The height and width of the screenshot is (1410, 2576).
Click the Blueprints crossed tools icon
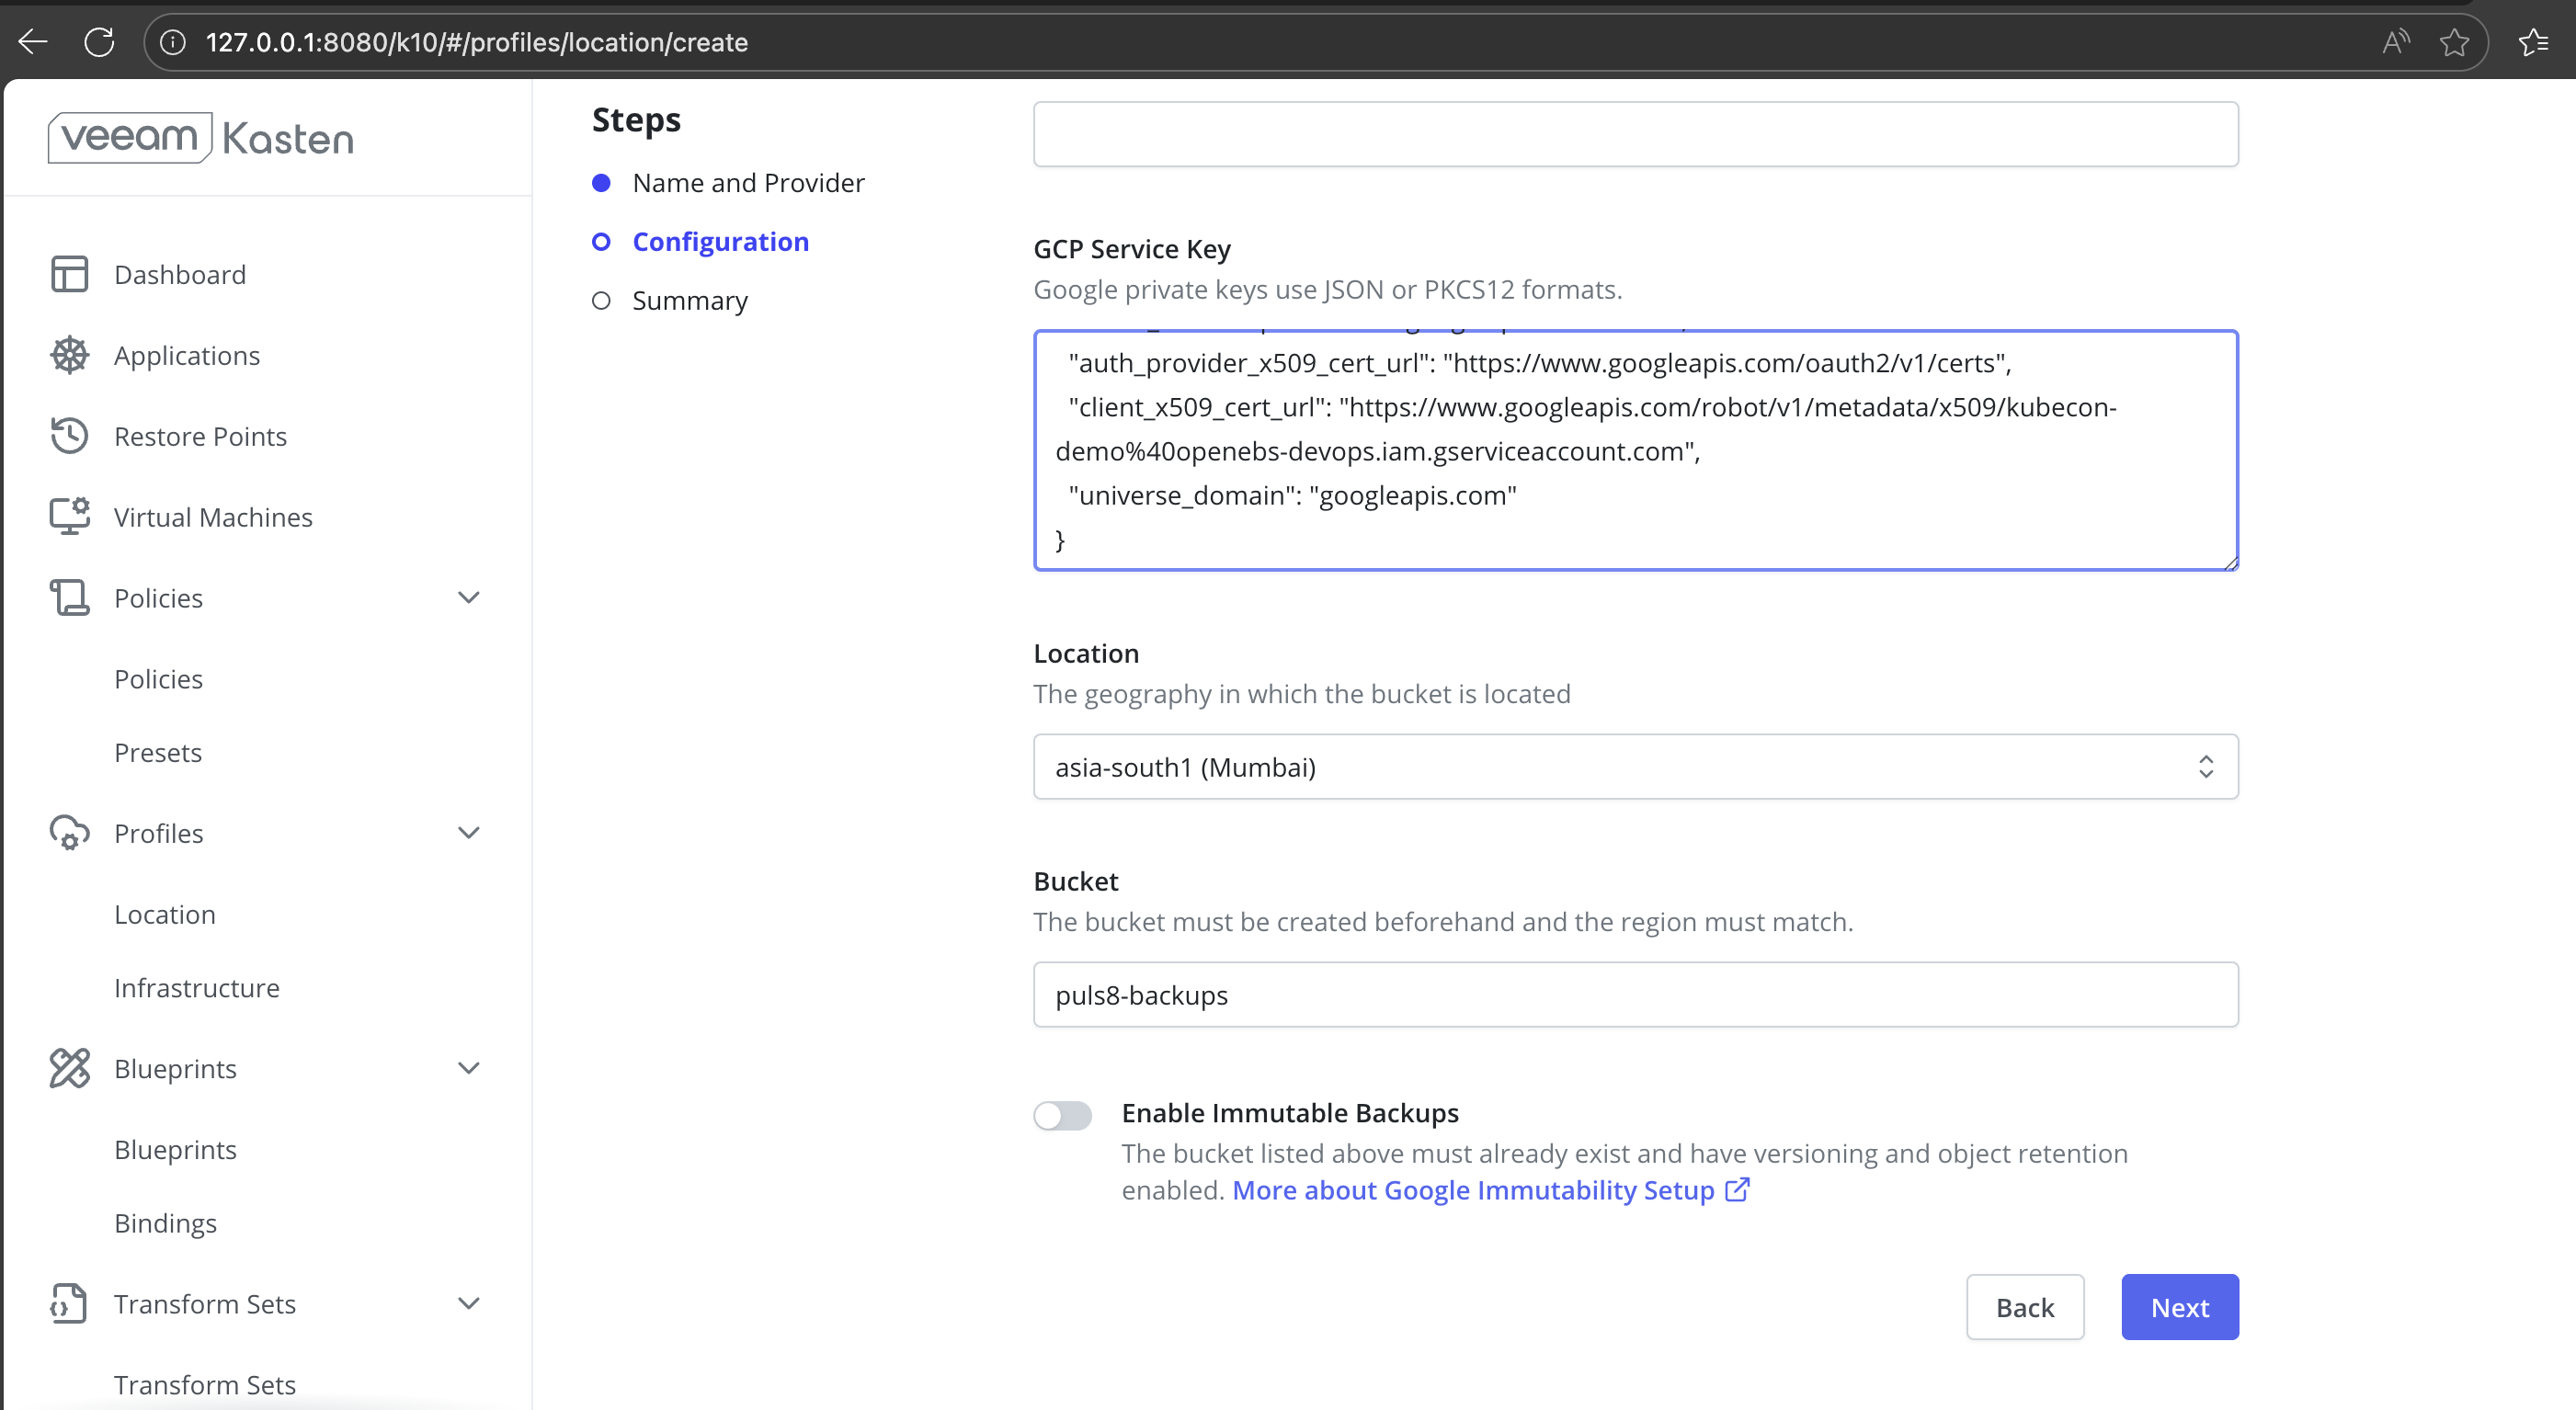69,1068
